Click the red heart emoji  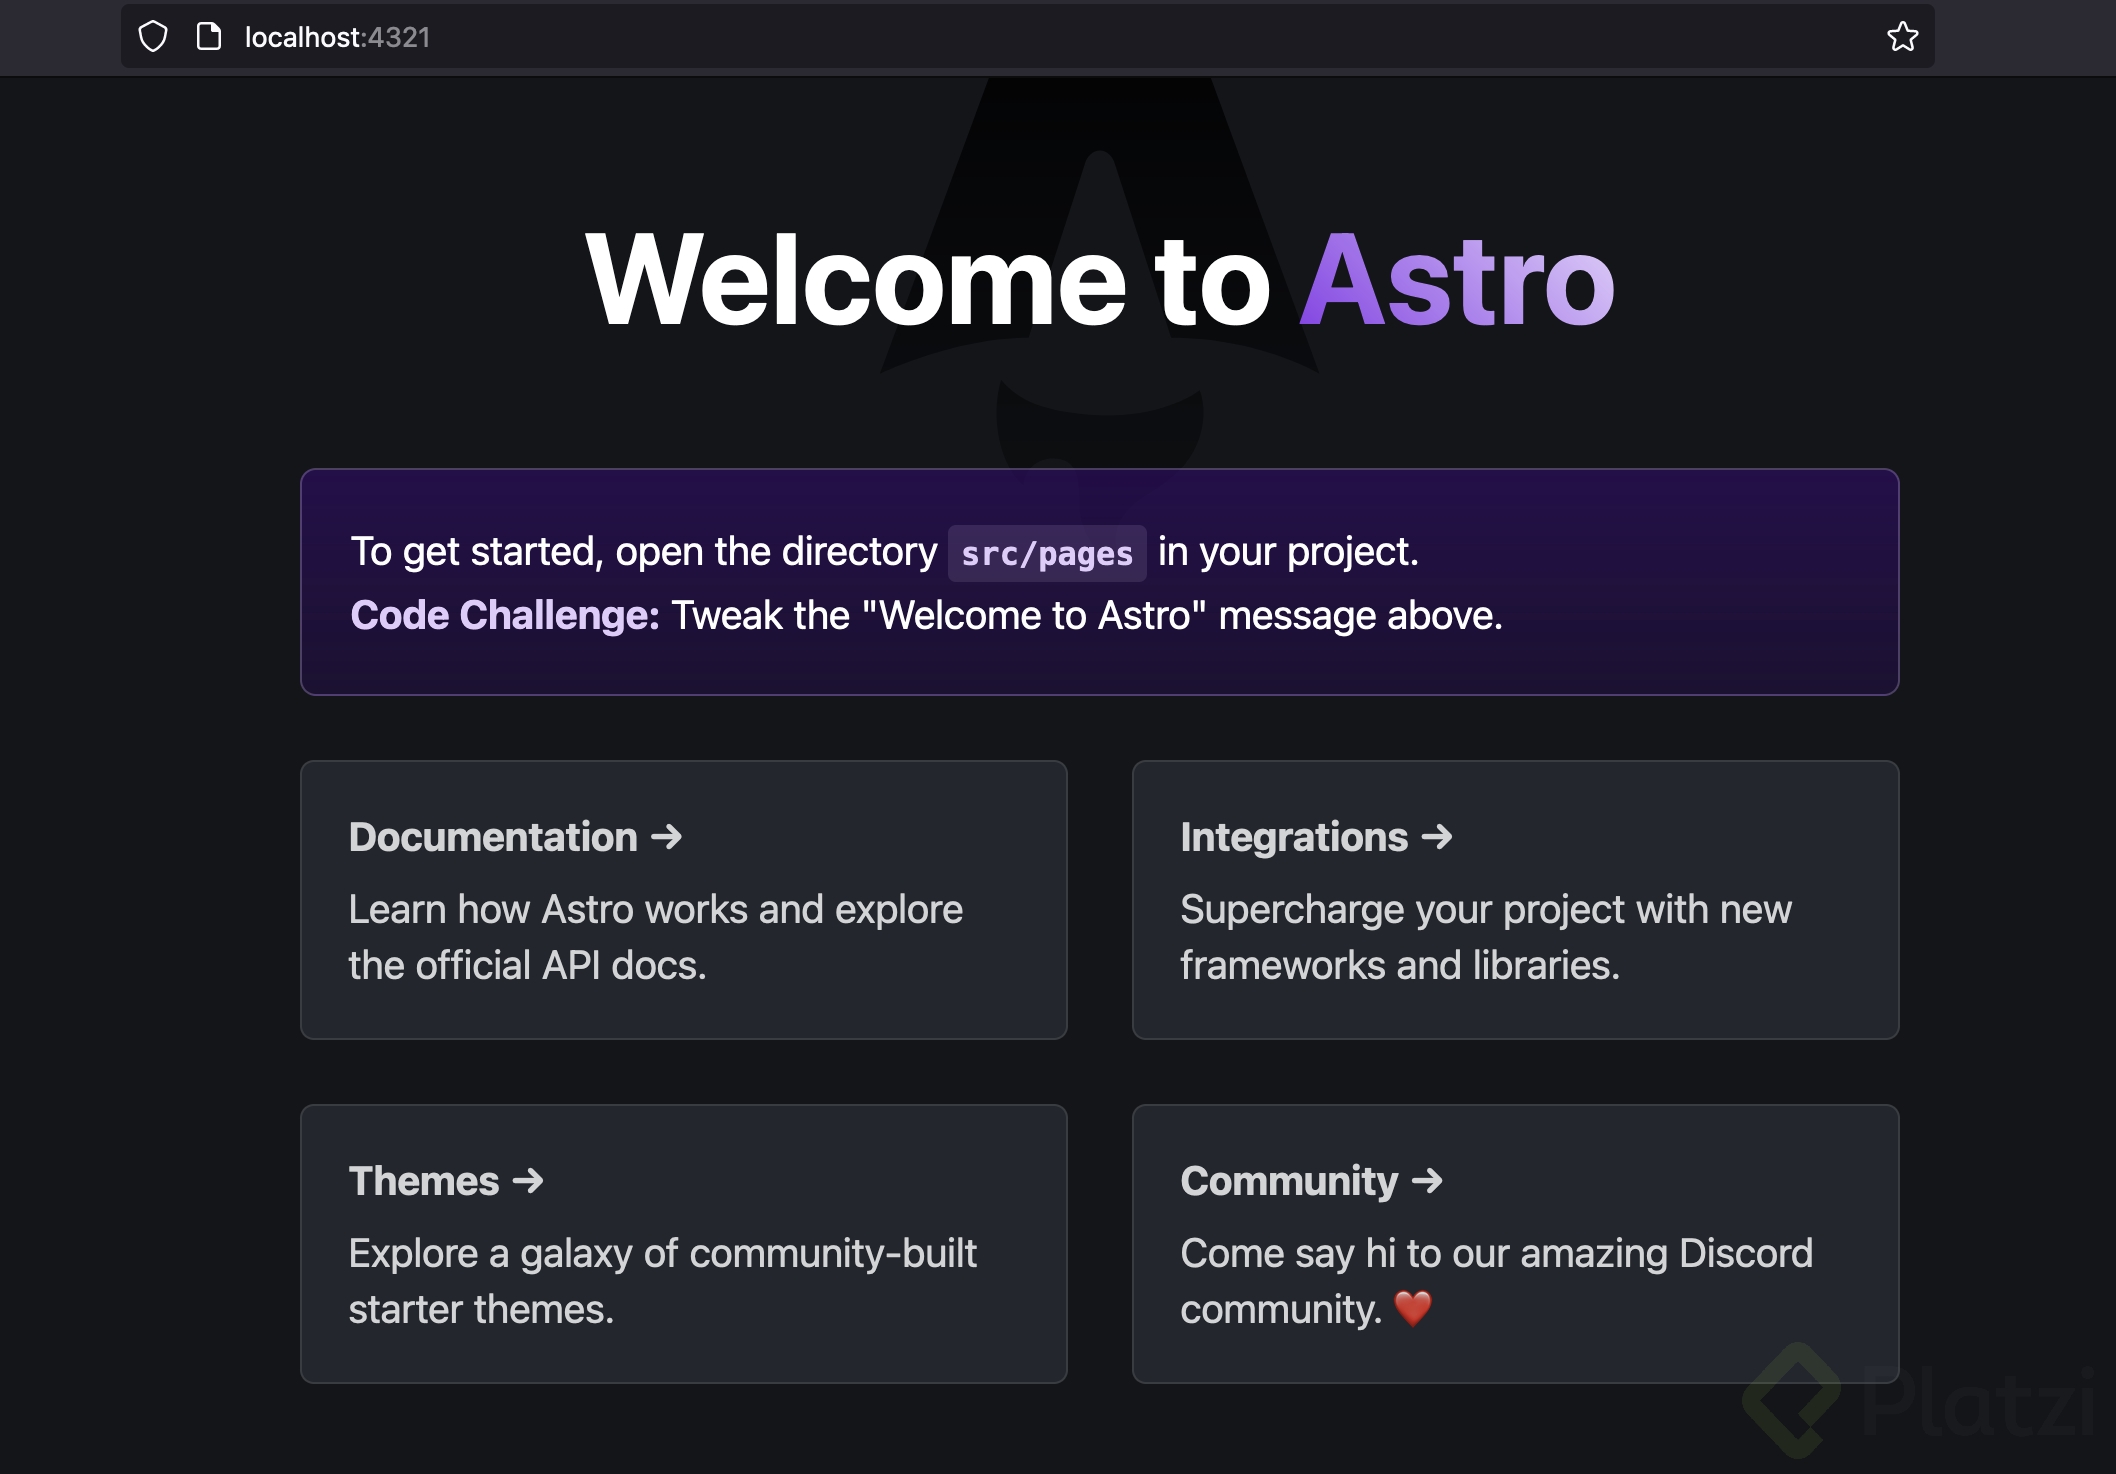click(x=1413, y=1308)
